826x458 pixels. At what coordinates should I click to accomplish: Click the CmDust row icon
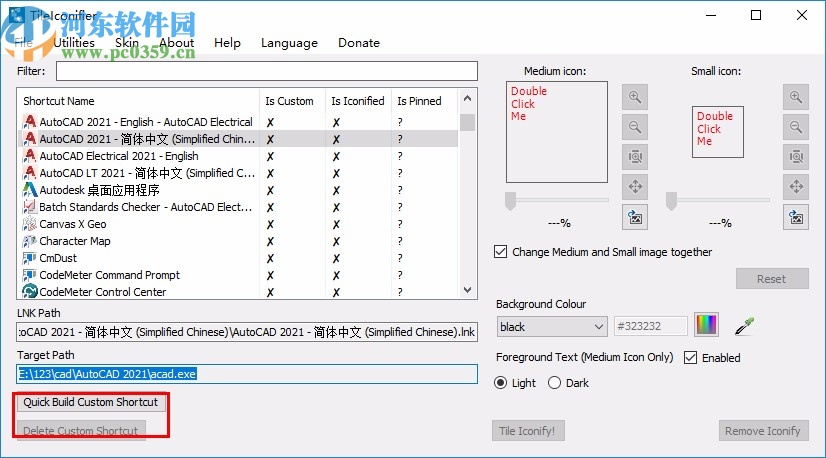[30, 258]
